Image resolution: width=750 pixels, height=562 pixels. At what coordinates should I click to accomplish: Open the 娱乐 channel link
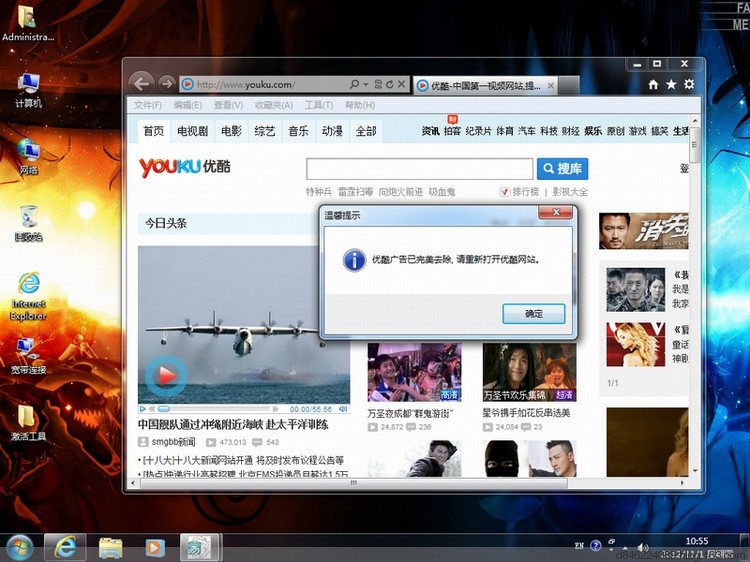tap(593, 131)
